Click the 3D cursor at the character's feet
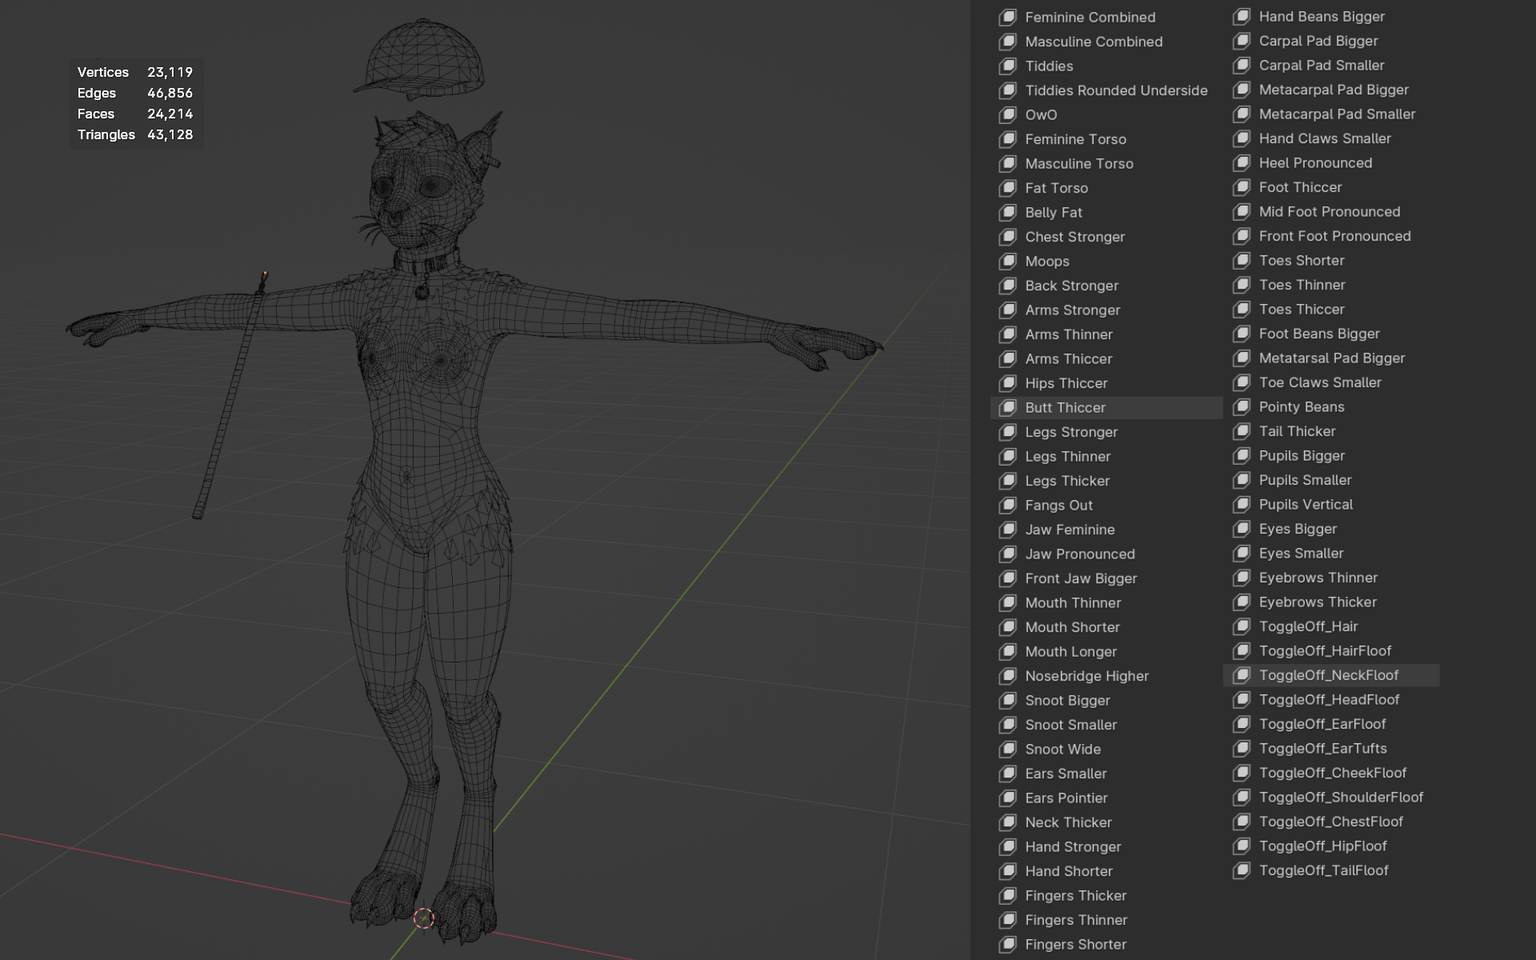The height and width of the screenshot is (960, 1536). (x=424, y=918)
